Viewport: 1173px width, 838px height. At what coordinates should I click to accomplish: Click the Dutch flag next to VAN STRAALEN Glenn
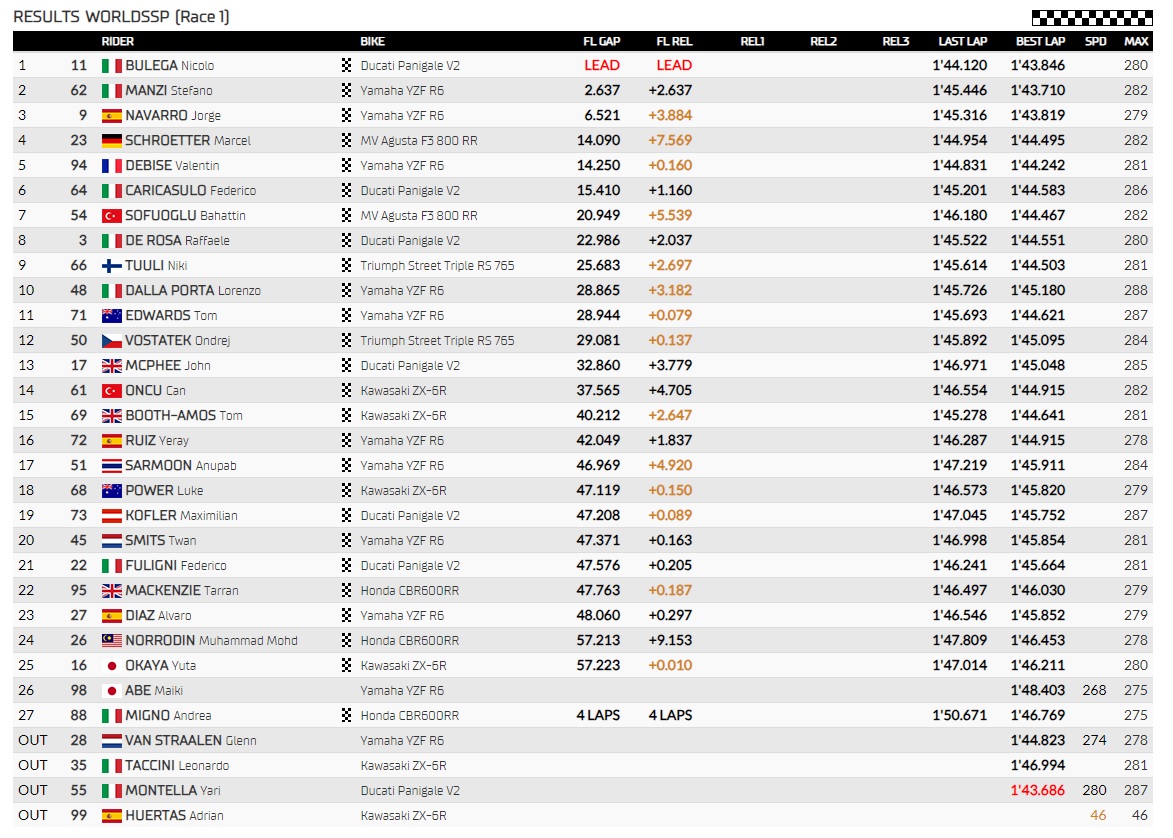111,741
